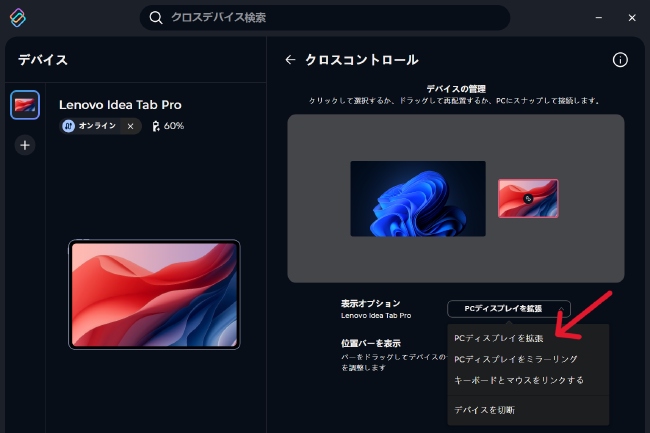Collapse the PCディスプレイを拡張 dropdown
650x433 pixels.
[x=509, y=309]
